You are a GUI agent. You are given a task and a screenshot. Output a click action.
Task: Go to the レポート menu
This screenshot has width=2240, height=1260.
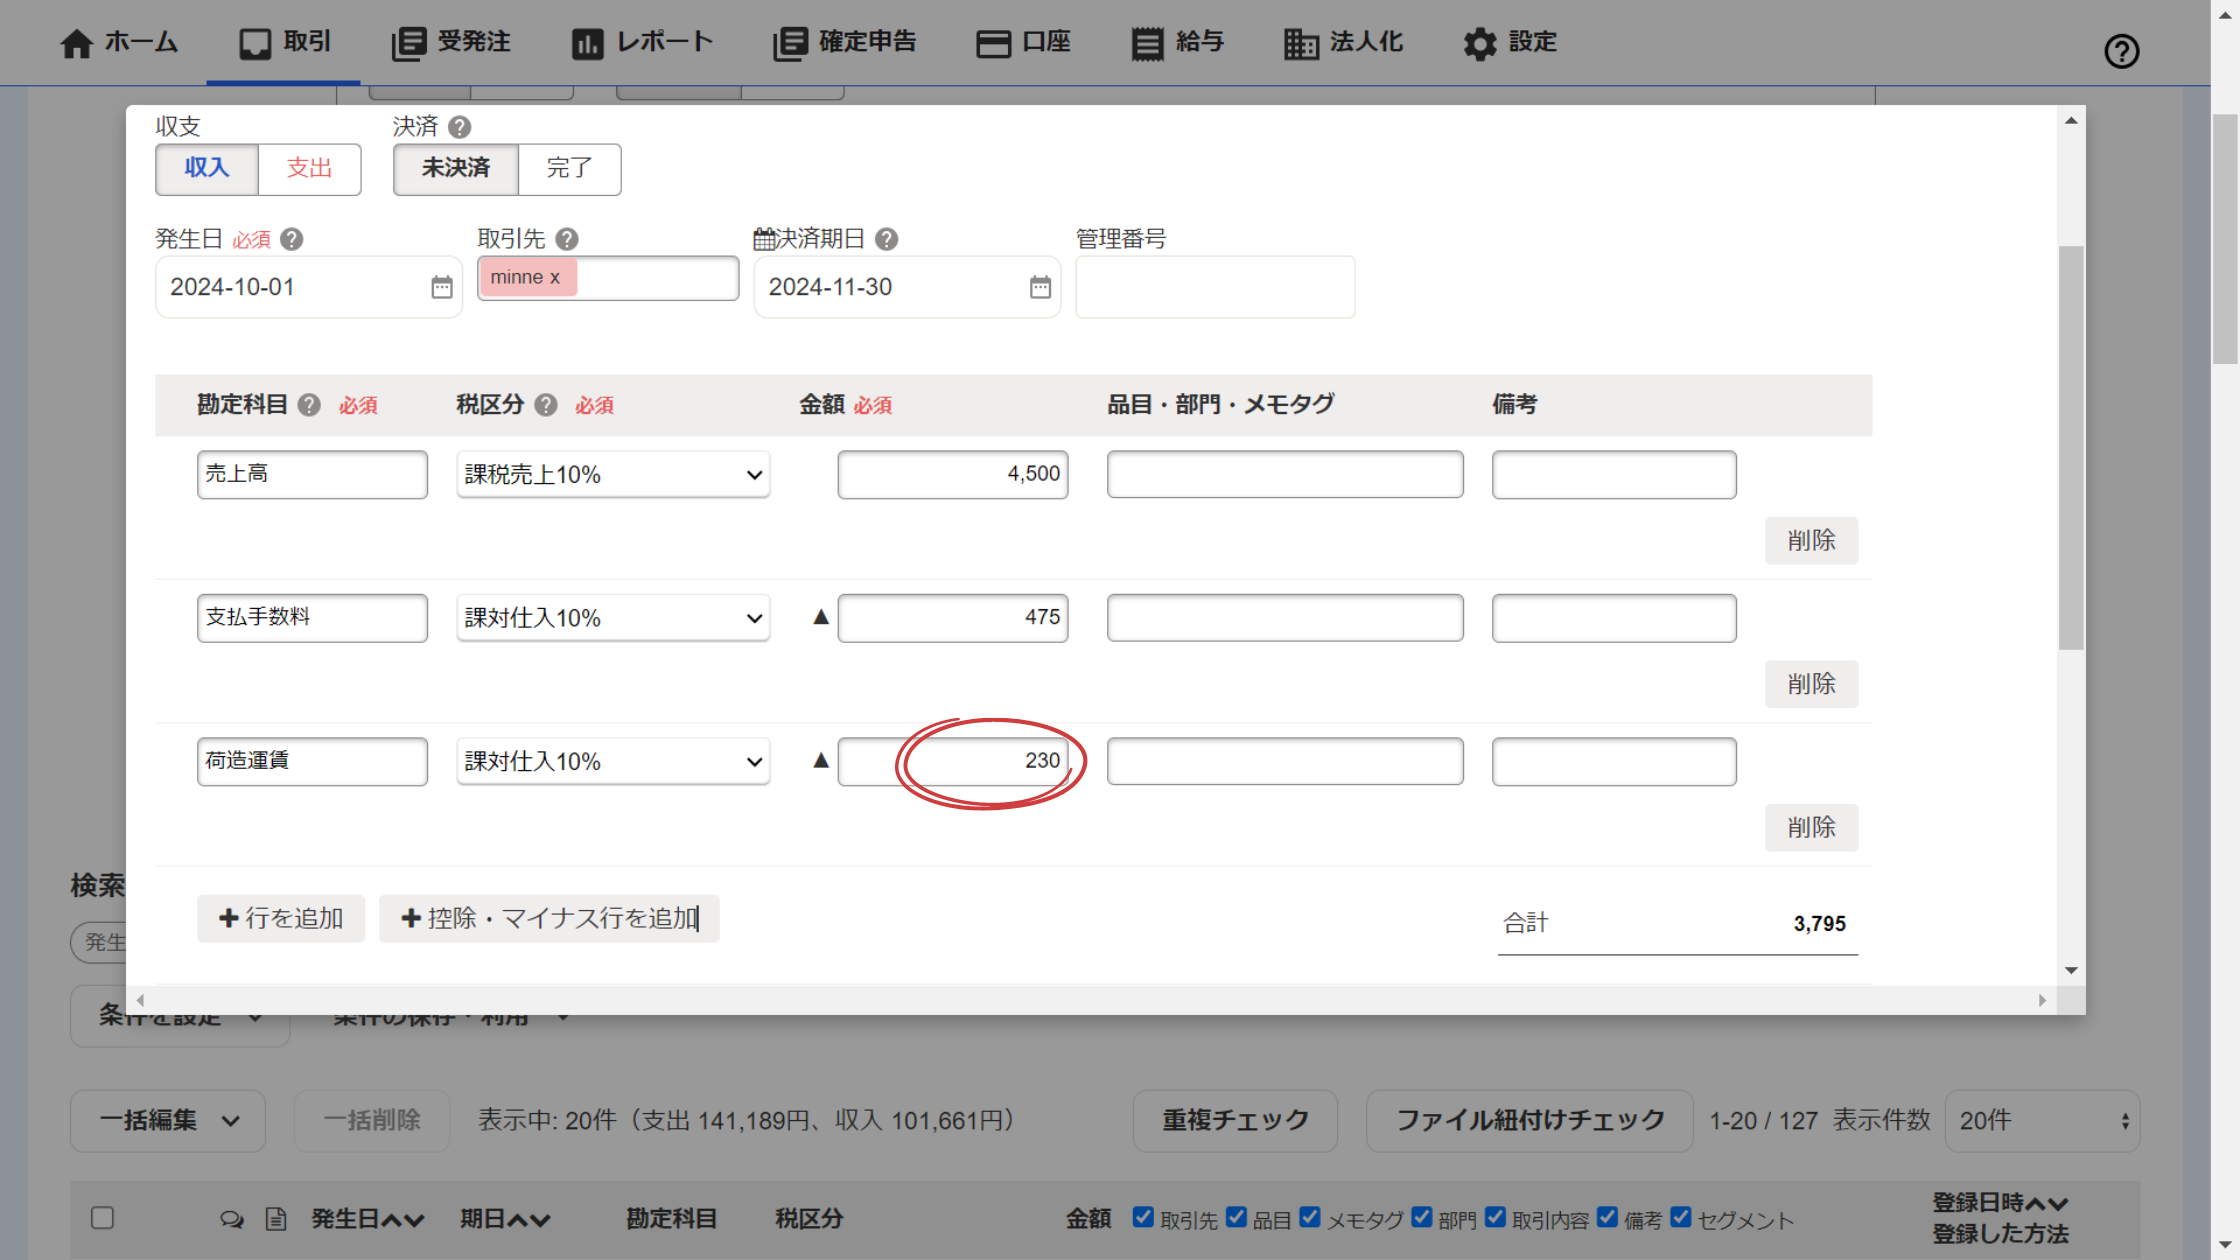(x=642, y=42)
